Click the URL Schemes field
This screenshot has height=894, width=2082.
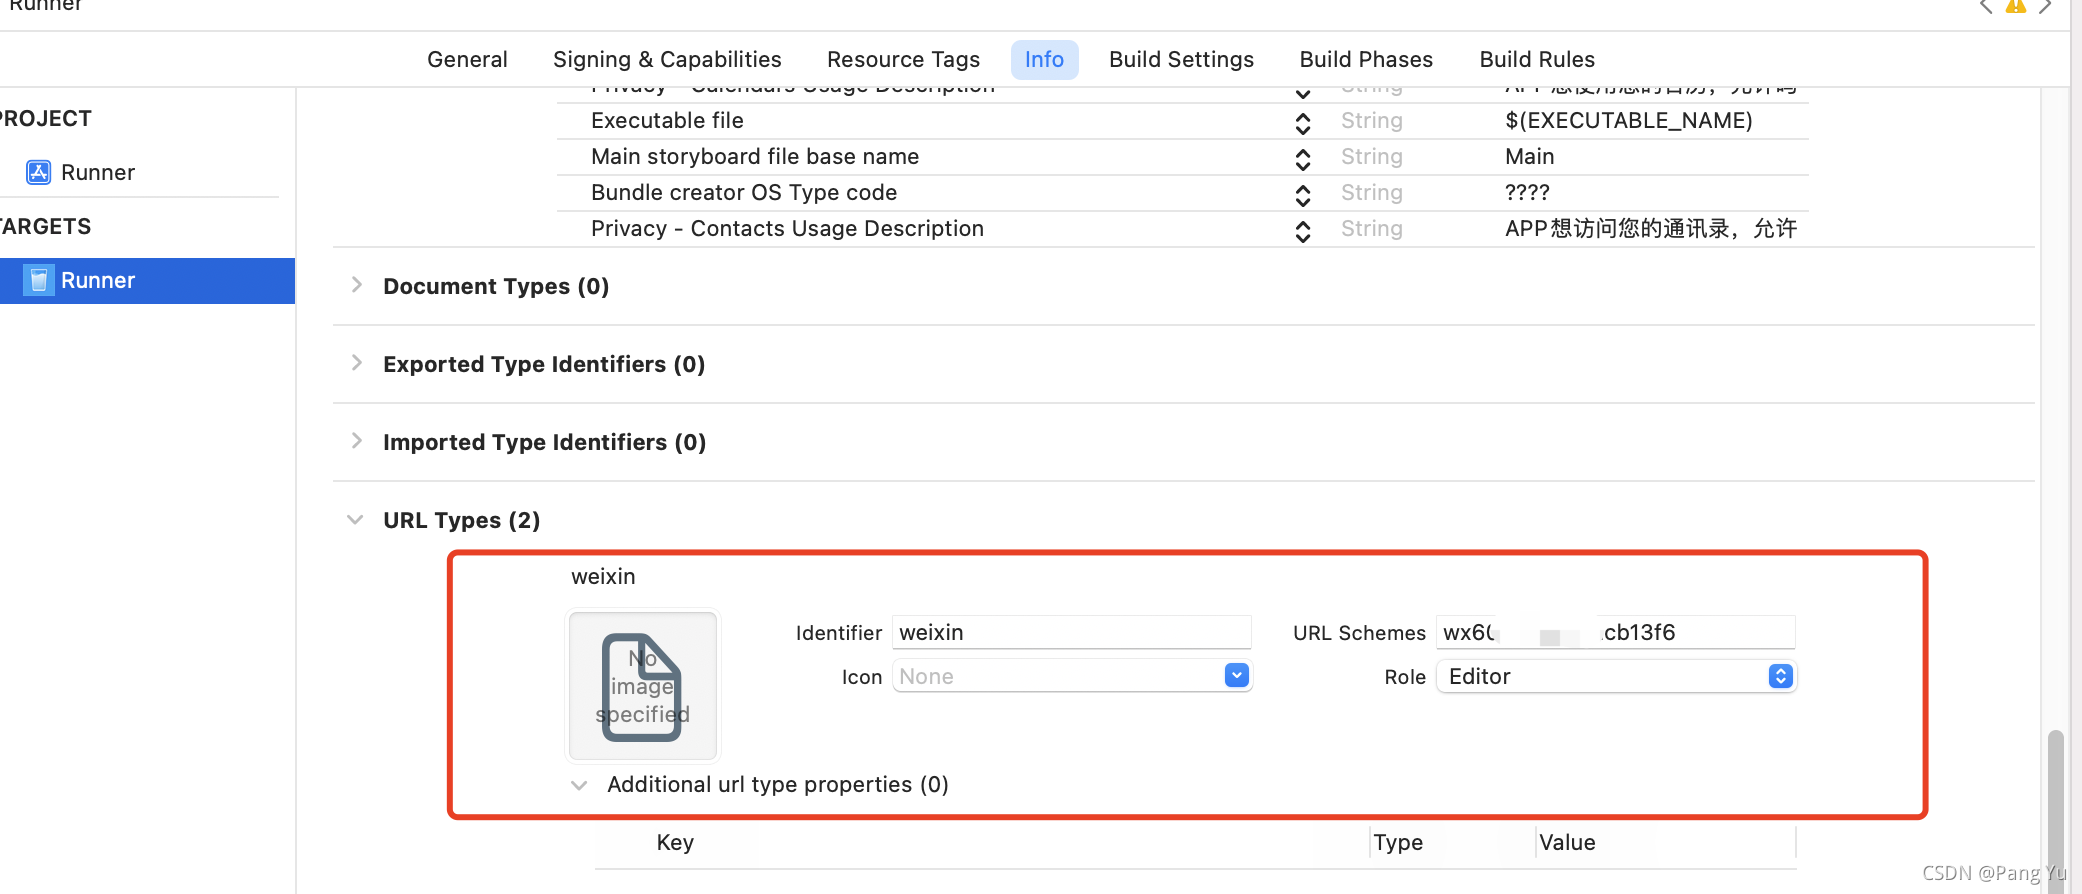(1615, 633)
